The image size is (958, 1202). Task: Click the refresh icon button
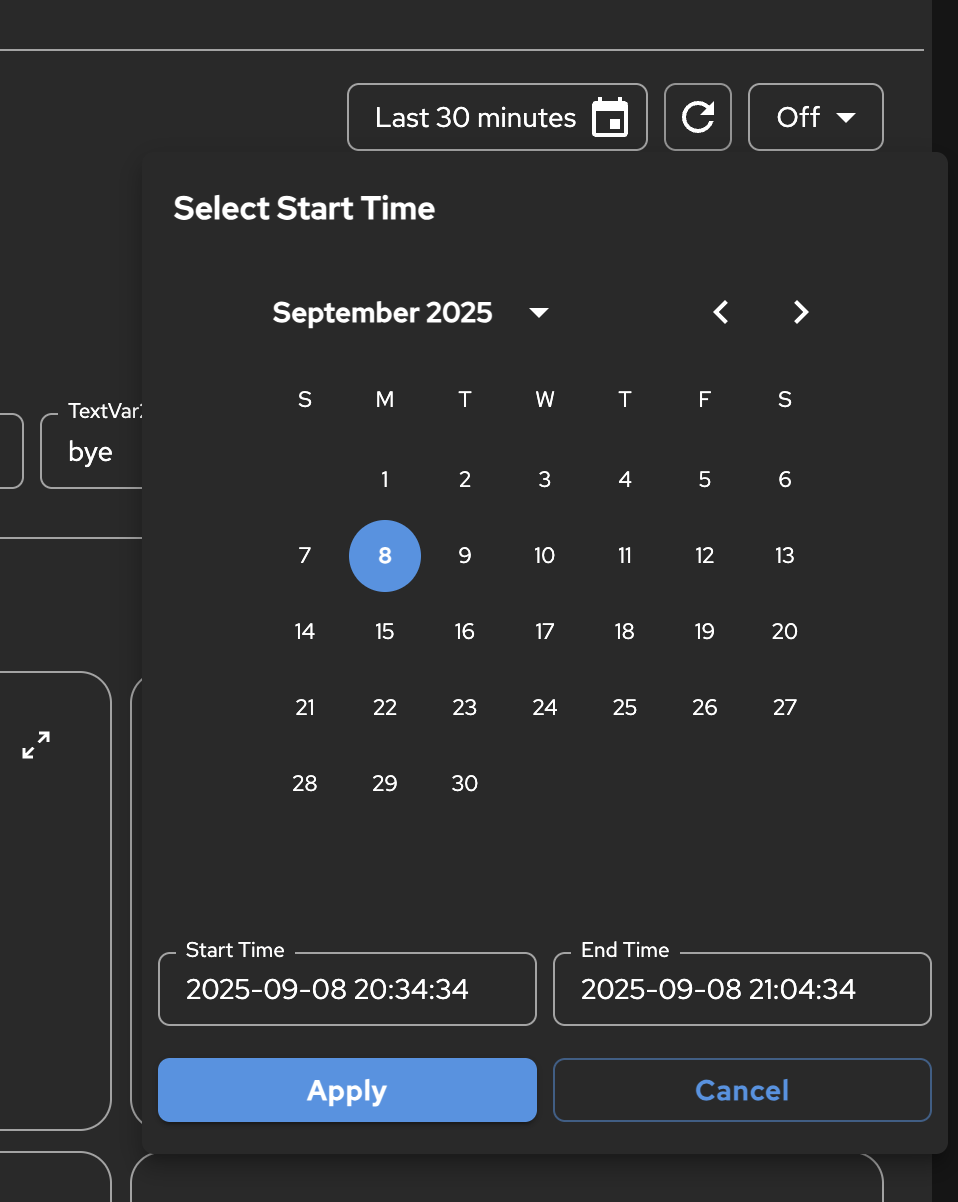698,117
